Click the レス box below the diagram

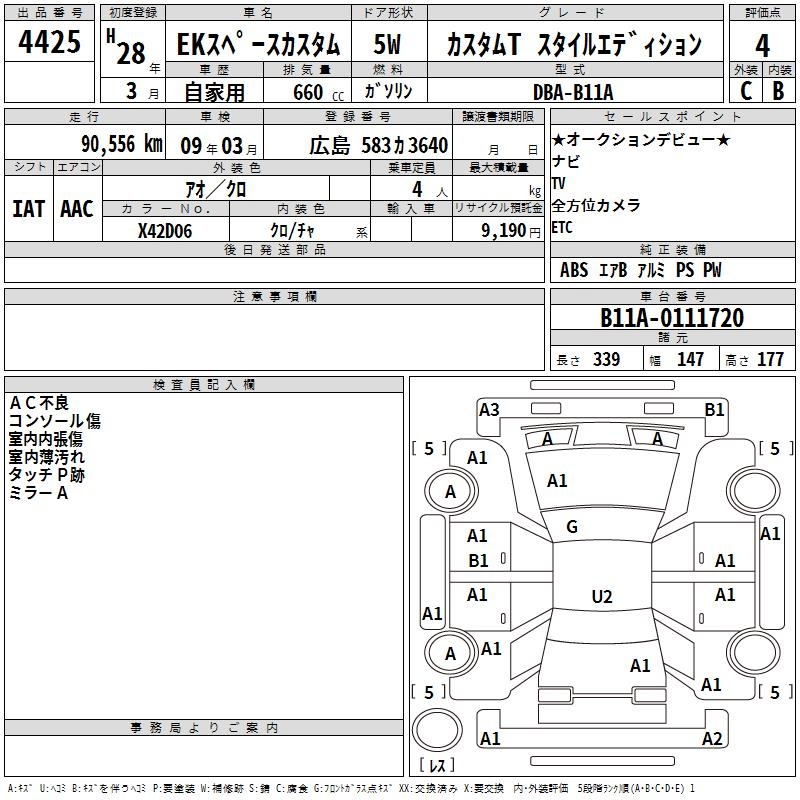point(436,766)
